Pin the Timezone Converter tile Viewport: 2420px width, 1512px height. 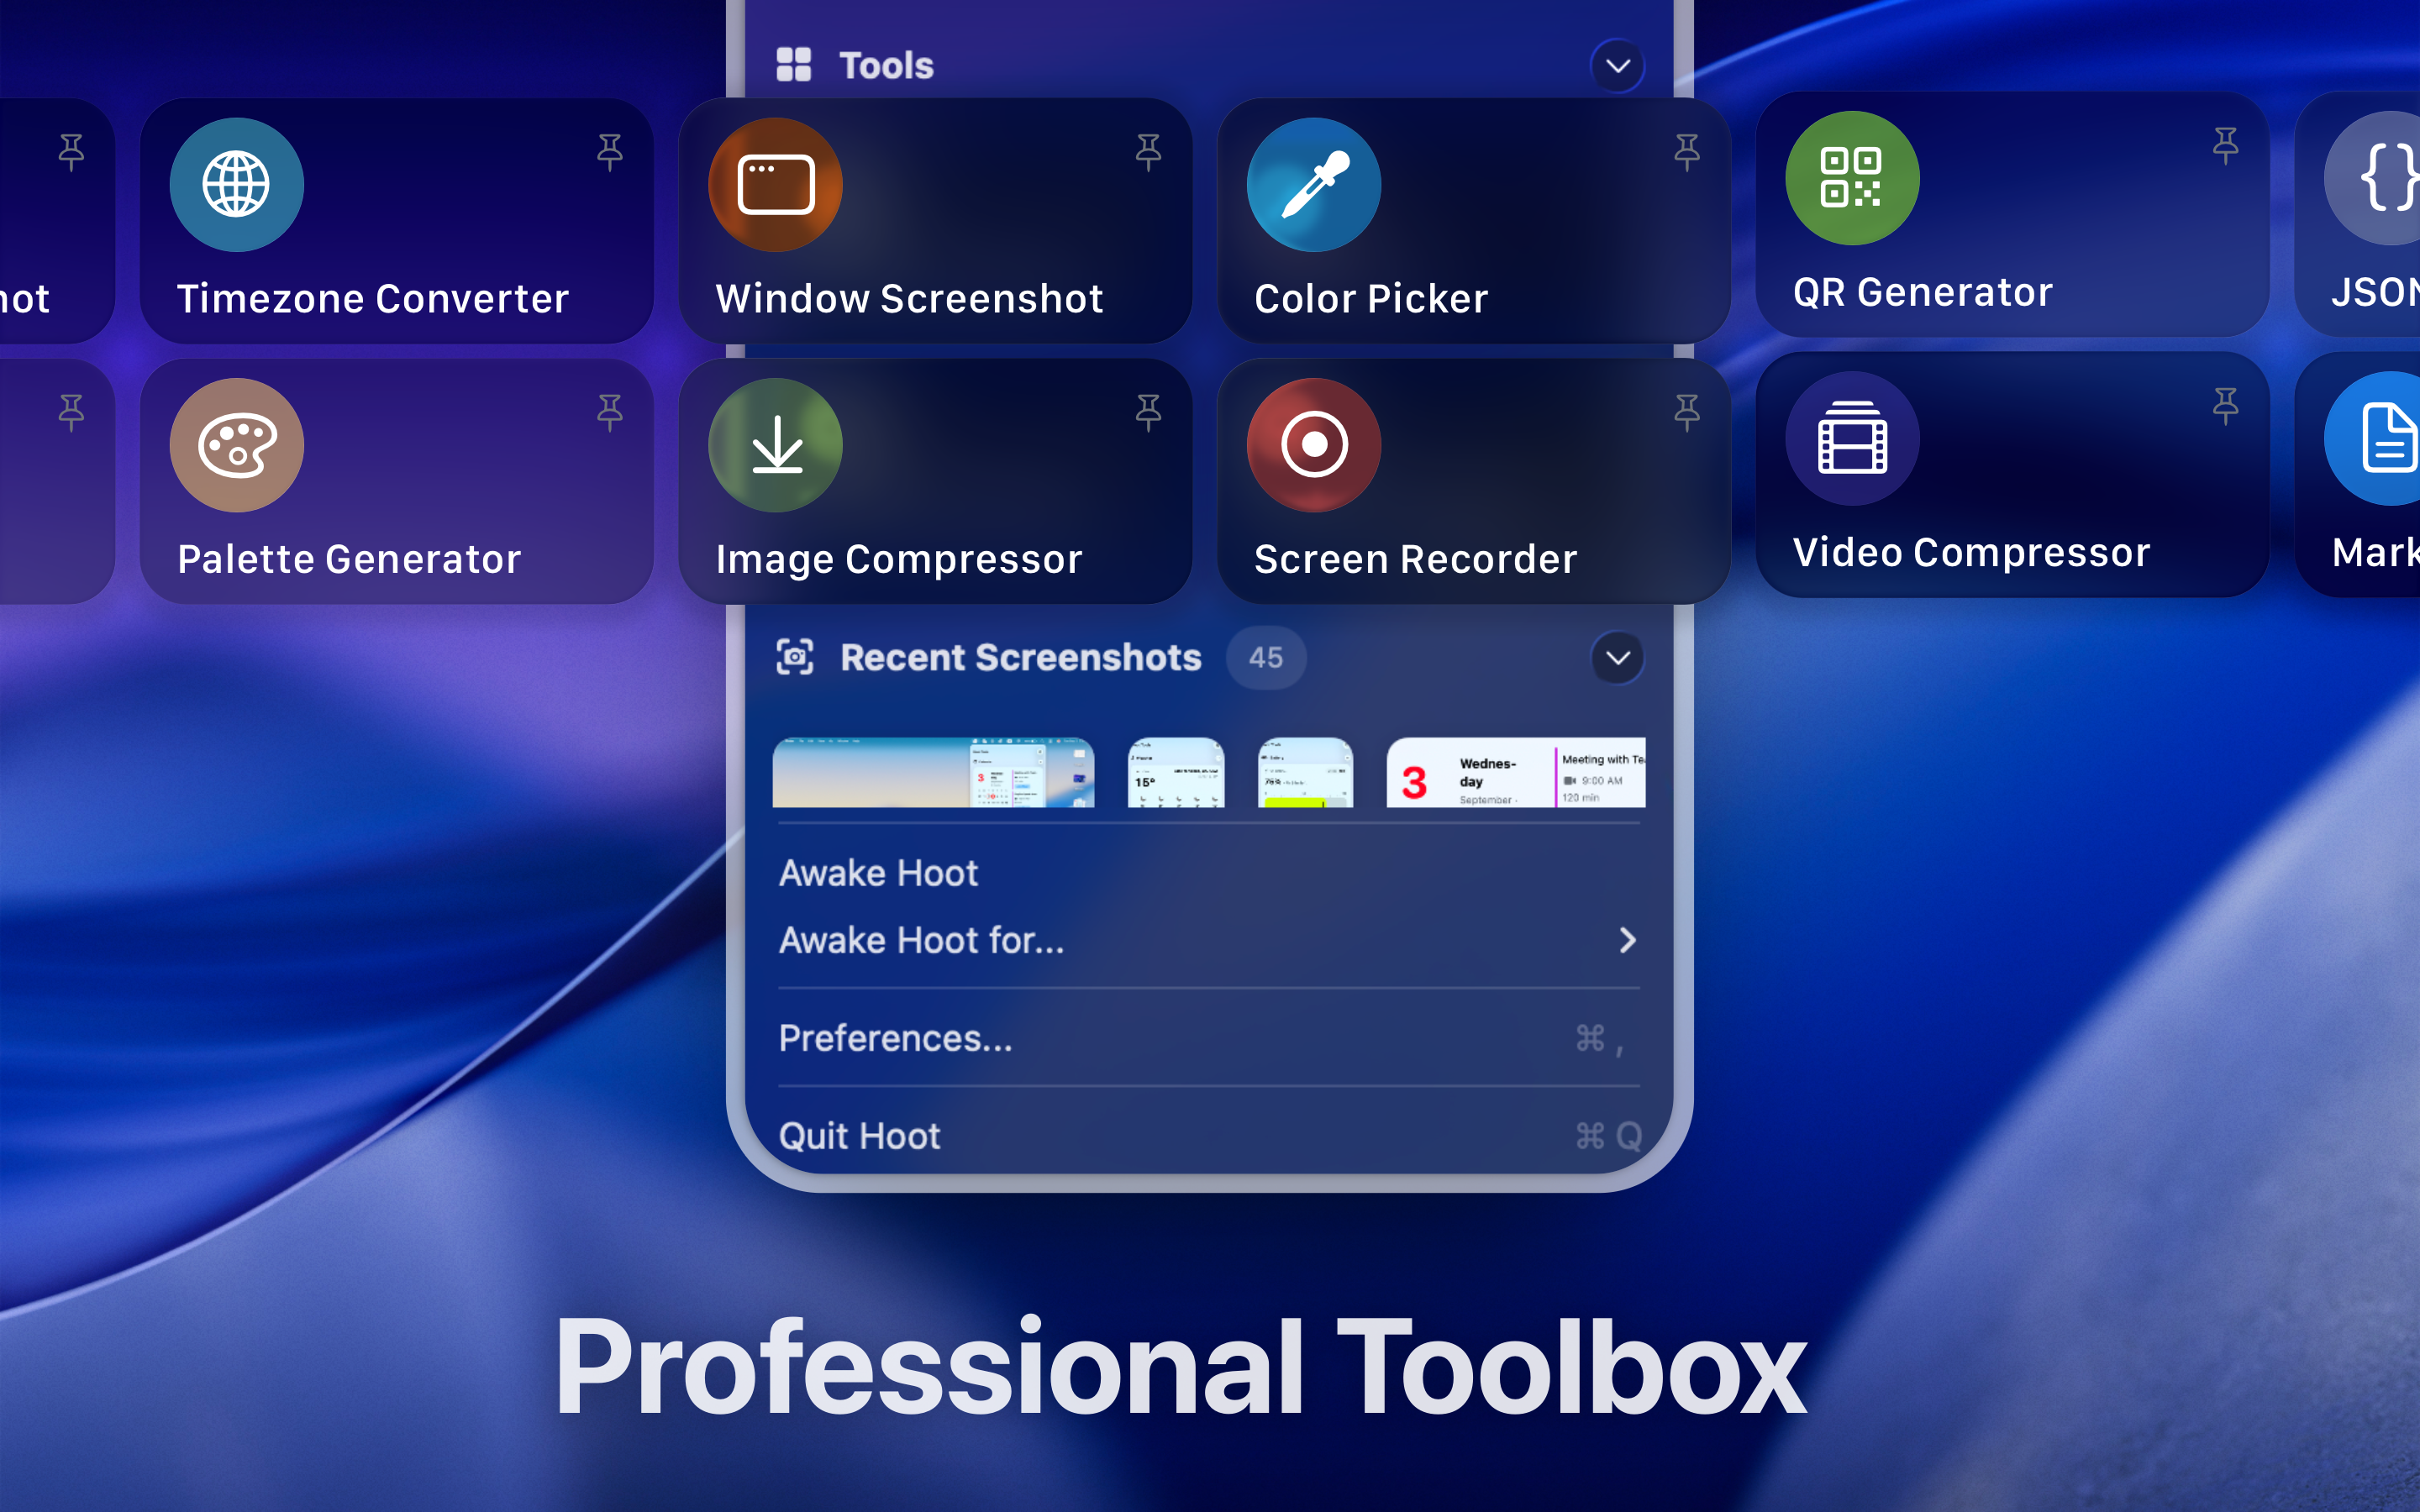point(609,152)
